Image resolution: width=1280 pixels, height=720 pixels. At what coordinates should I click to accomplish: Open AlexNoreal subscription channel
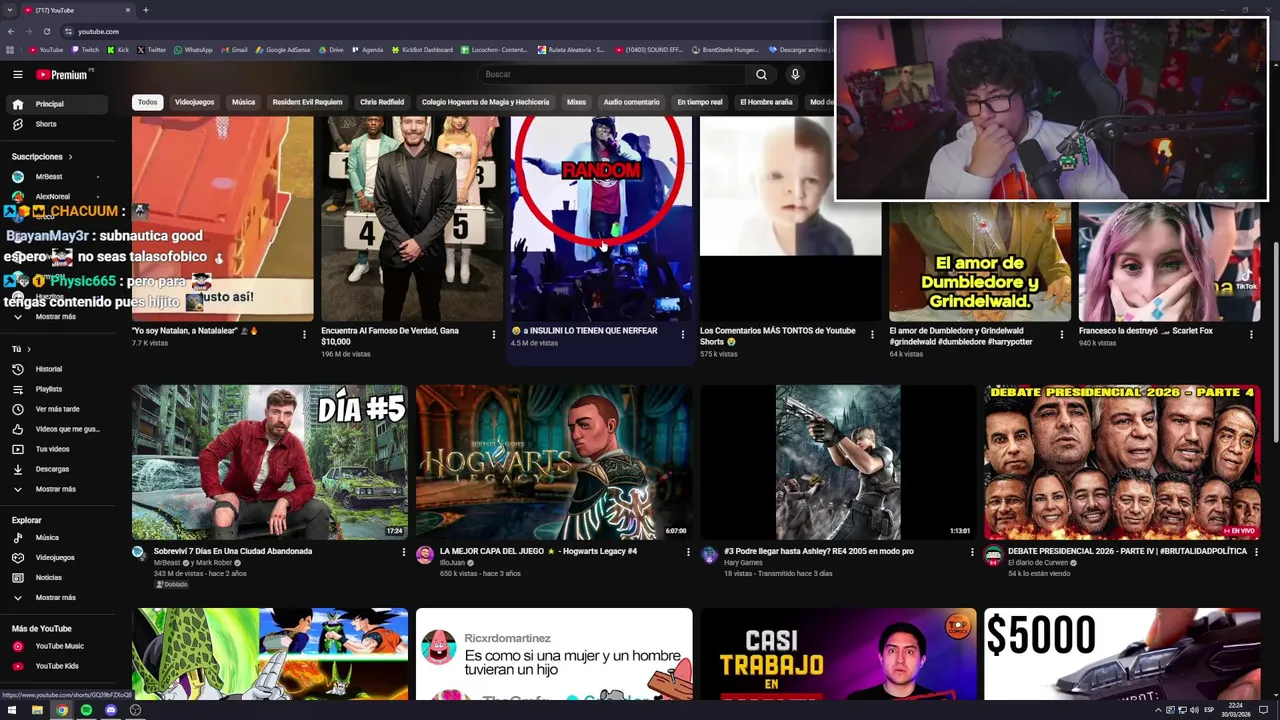point(52,197)
